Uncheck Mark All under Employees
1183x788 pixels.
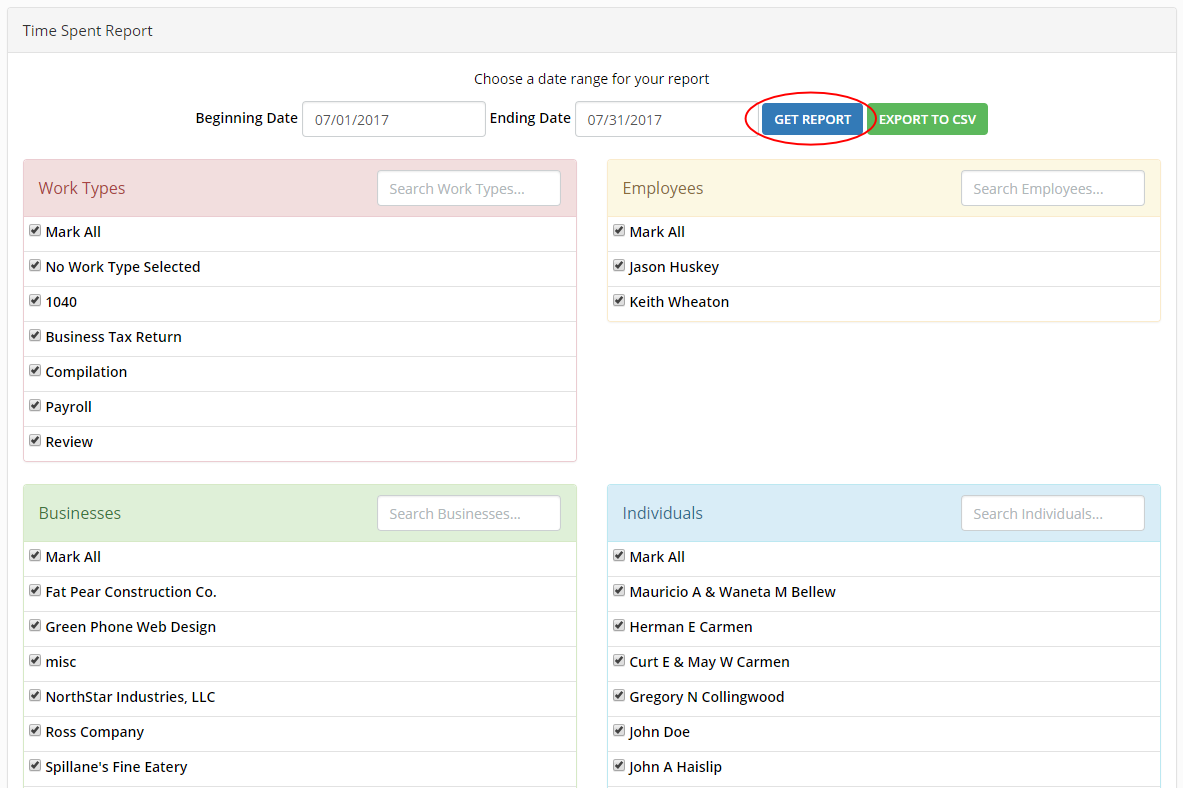tap(619, 230)
